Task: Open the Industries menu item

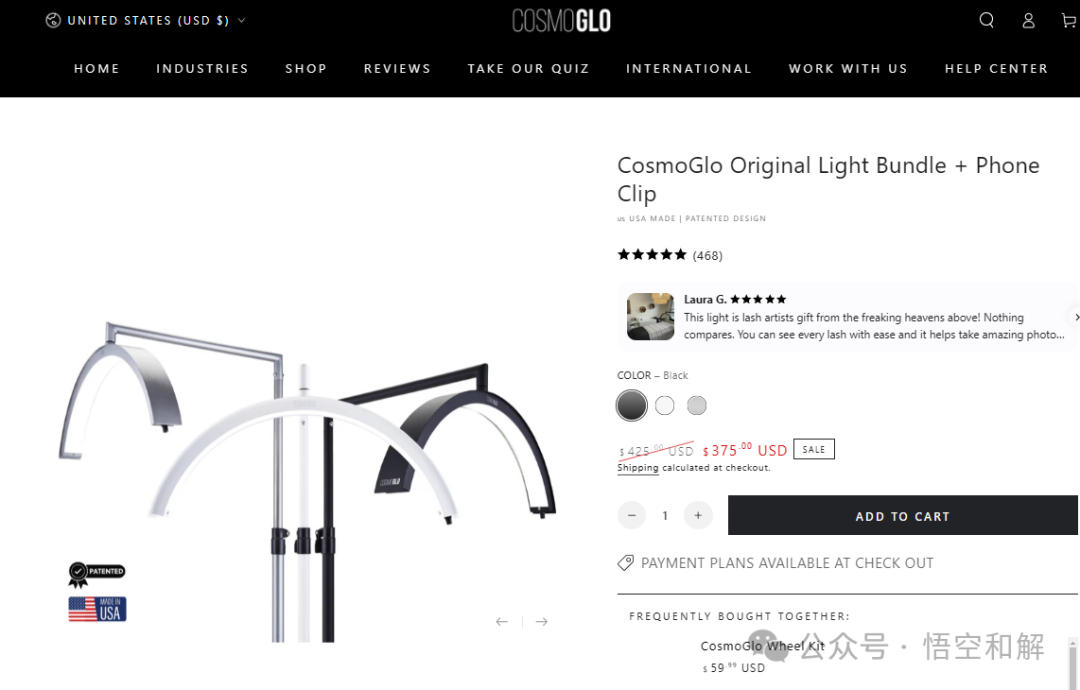Action: point(202,69)
